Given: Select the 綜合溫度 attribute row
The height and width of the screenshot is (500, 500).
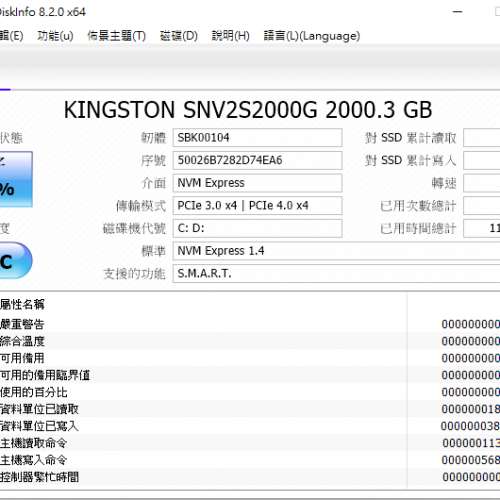Looking at the screenshot, I should tap(250, 341).
